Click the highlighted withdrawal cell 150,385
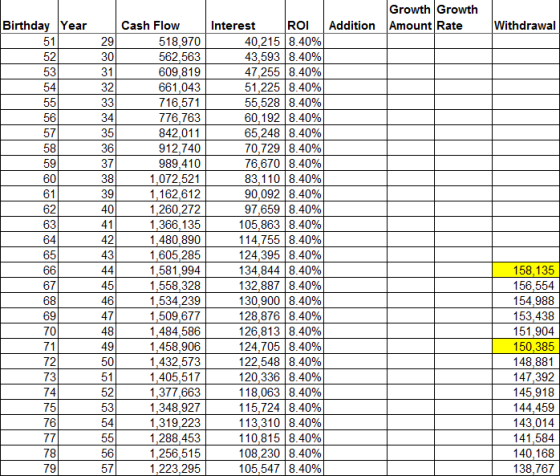 (x=526, y=346)
